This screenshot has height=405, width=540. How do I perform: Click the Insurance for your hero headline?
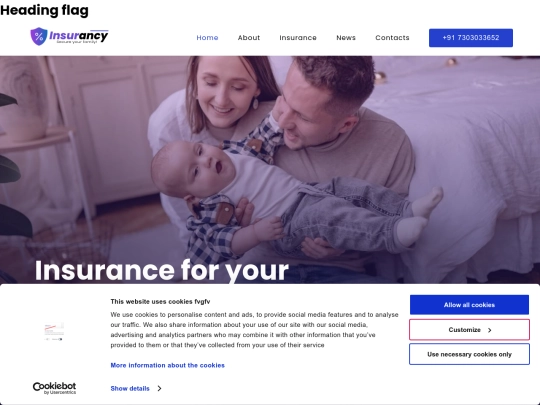coord(162,271)
